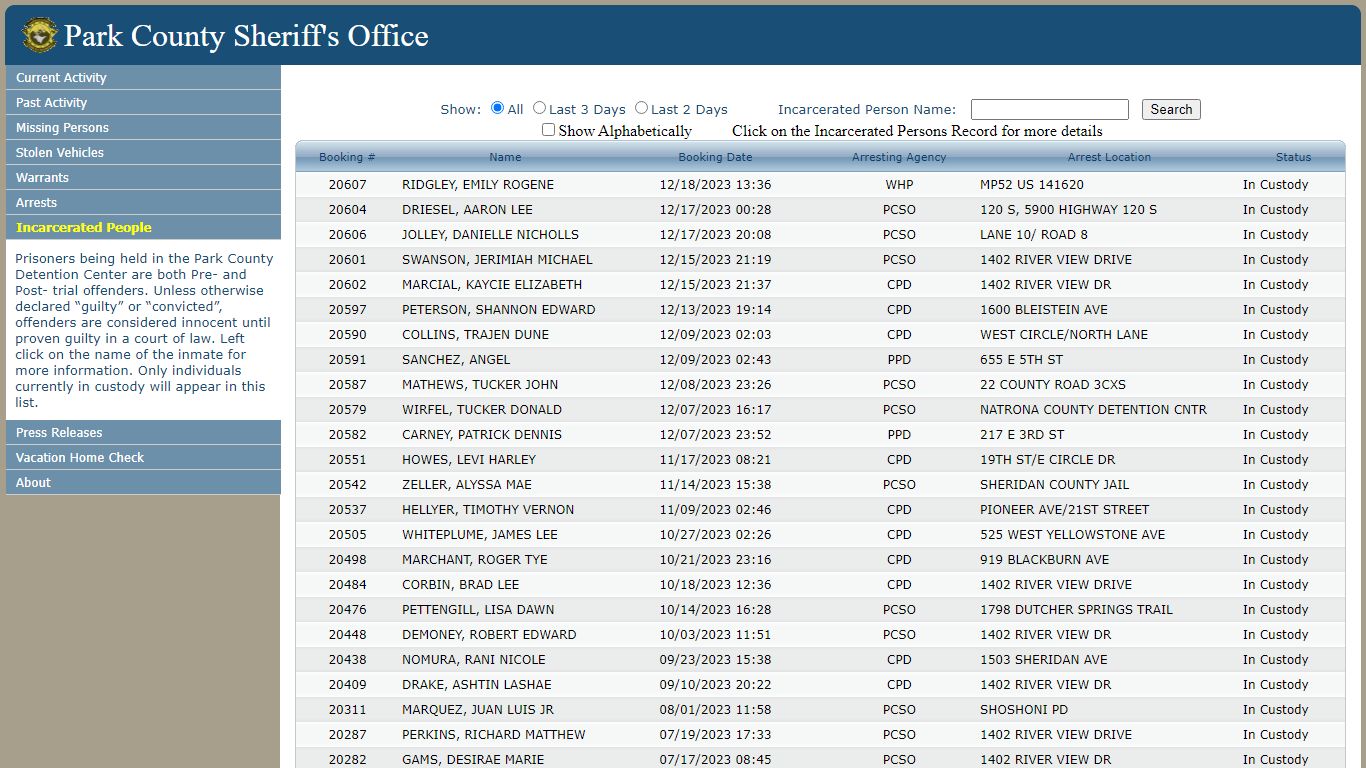This screenshot has width=1366, height=768.
Task: Open Current Activity in sidebar
Action: 143,78
